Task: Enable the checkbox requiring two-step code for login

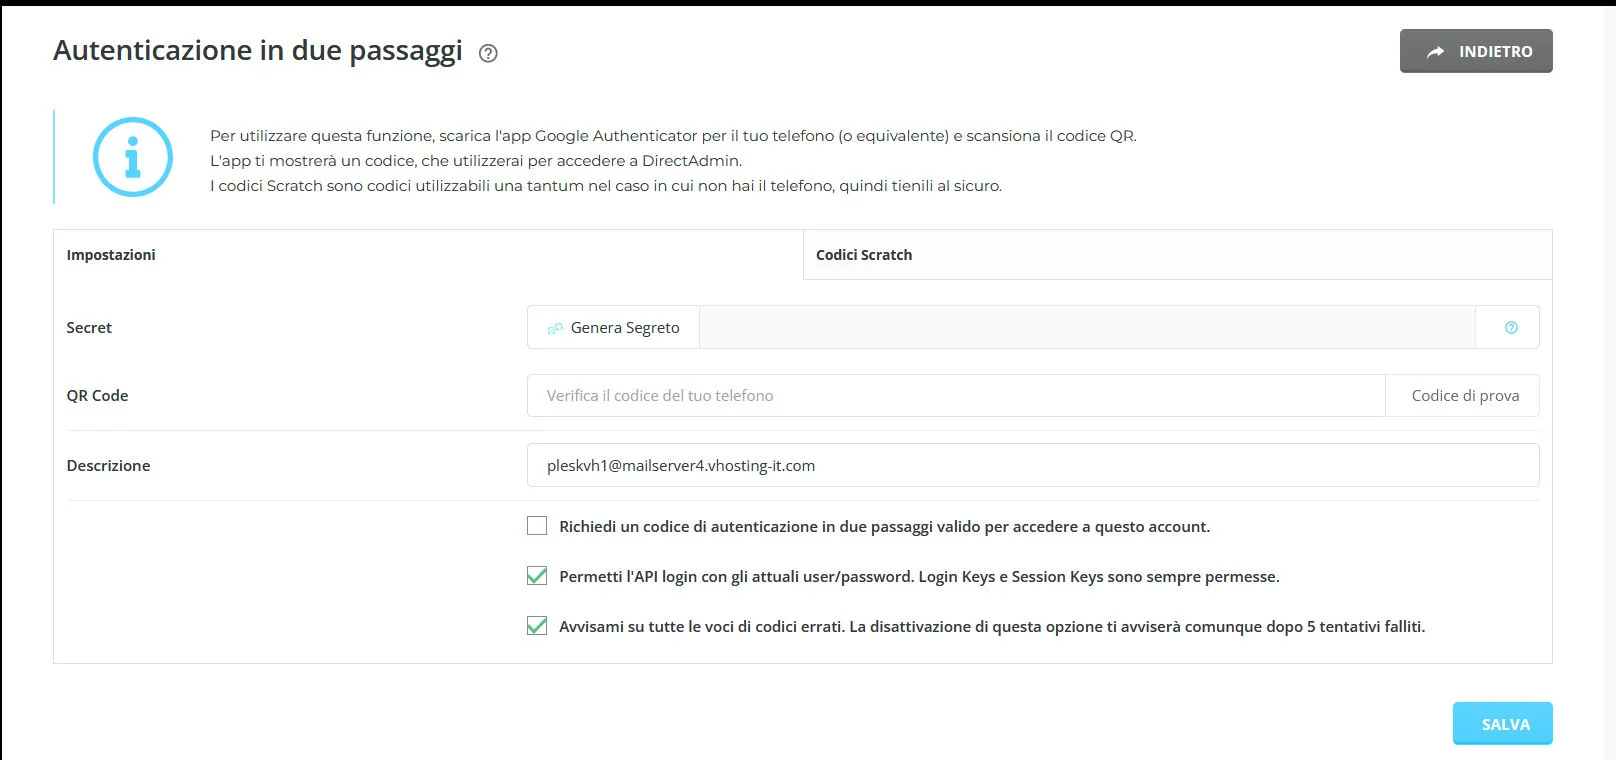Action: 537,525
